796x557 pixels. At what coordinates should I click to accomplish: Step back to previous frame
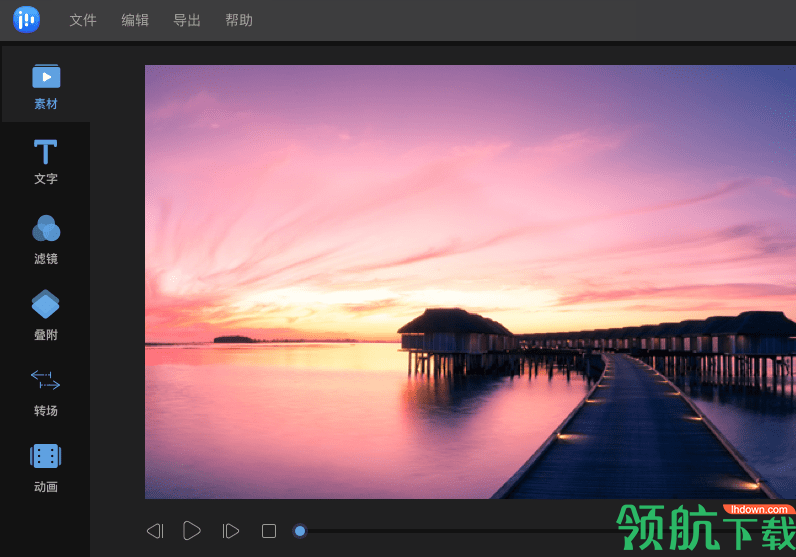[155, 531]
